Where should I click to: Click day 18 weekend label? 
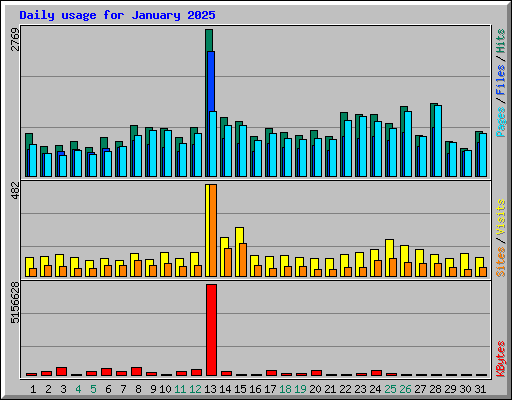point(285,389)
